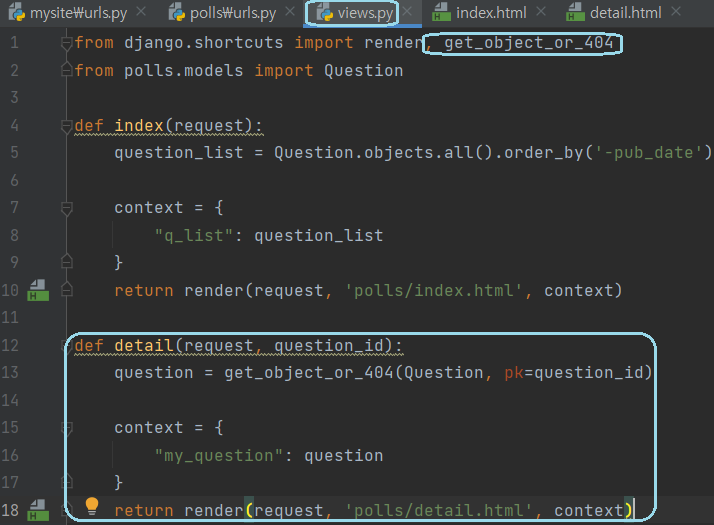Collapse the index function at line 4
Image resolution: width=714 pixels, height=525 pixels.
[x=66, y=126]
